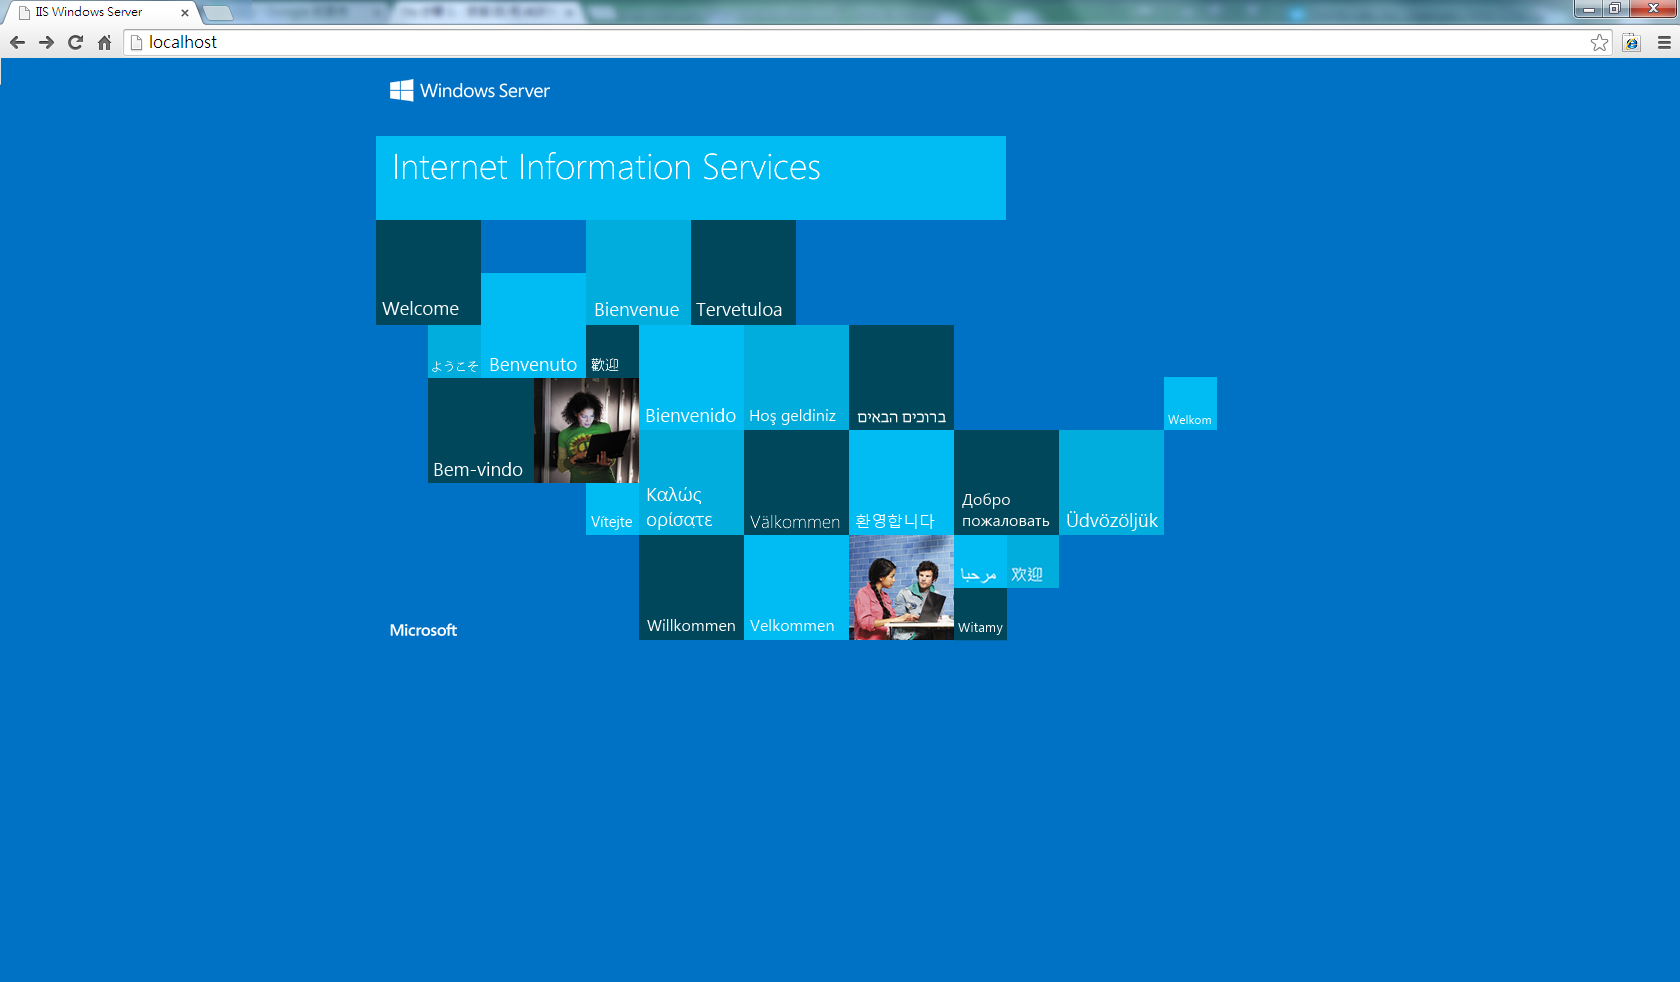Click the browser Back arrow
The width and height of the screenshot is (1680, 982).
coord(17,42)
